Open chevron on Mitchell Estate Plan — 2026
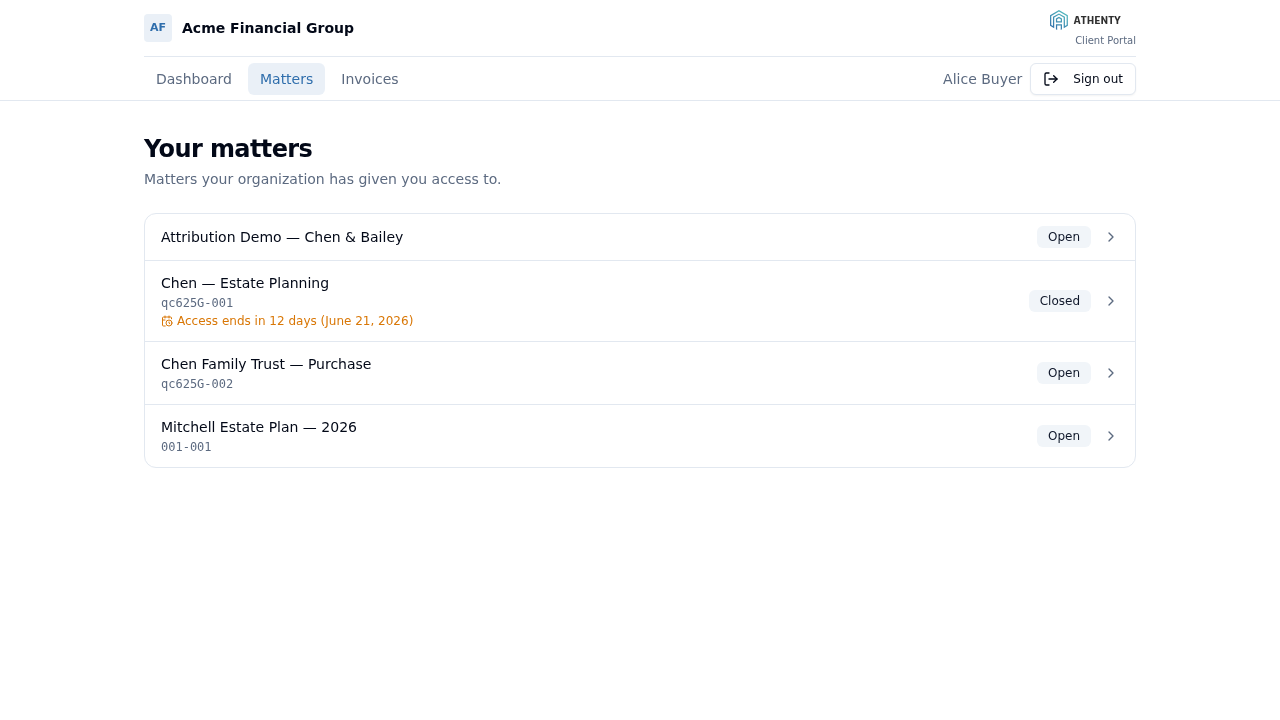Screen dimensions: 1280x720 1110,436
